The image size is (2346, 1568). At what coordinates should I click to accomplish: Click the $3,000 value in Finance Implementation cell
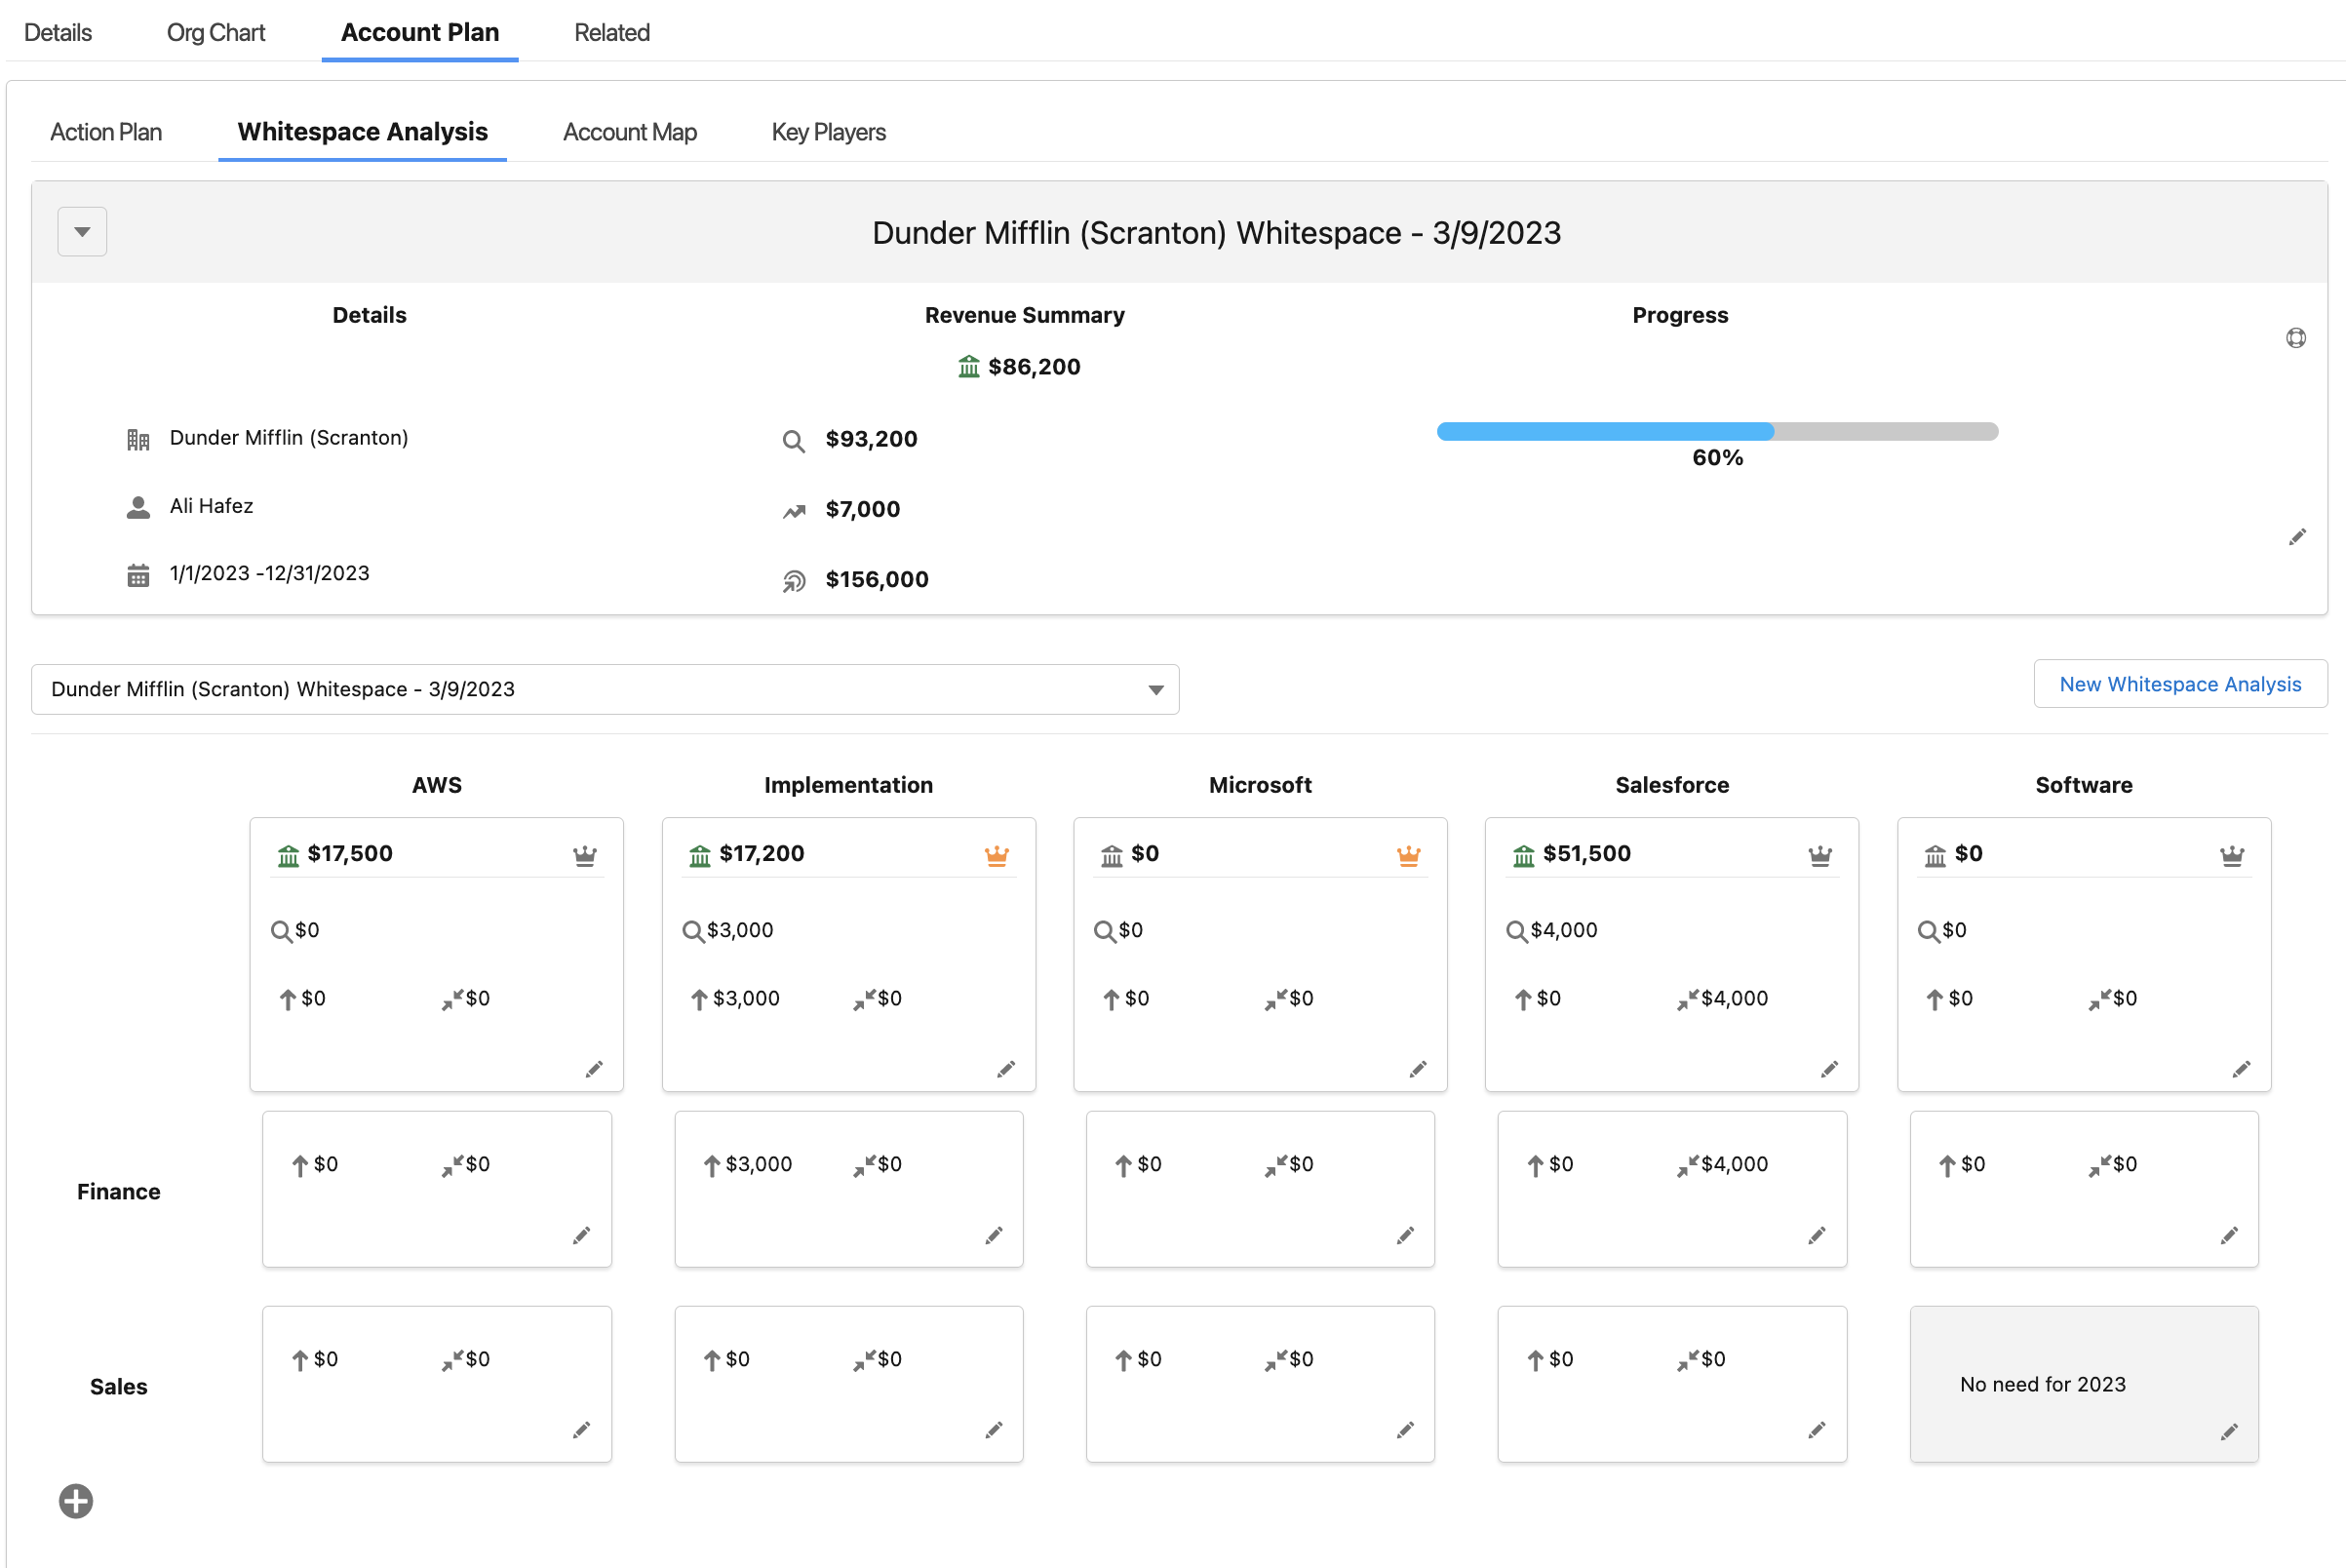[x=759, y=1164]
